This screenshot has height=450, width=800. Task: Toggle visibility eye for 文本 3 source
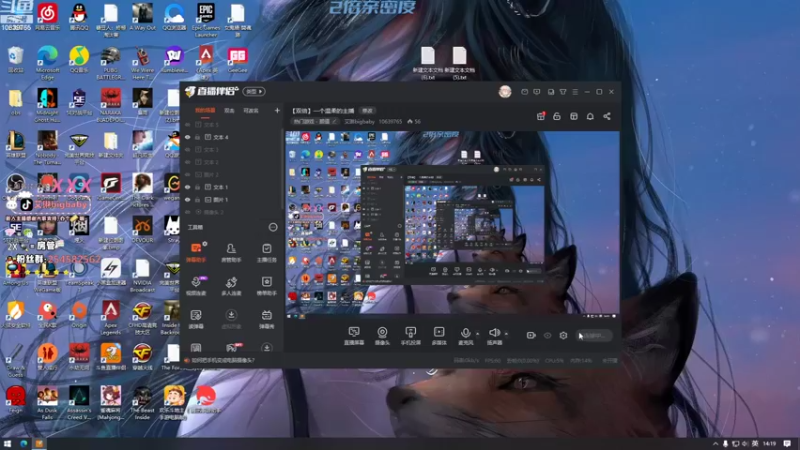tap(188, 149)
